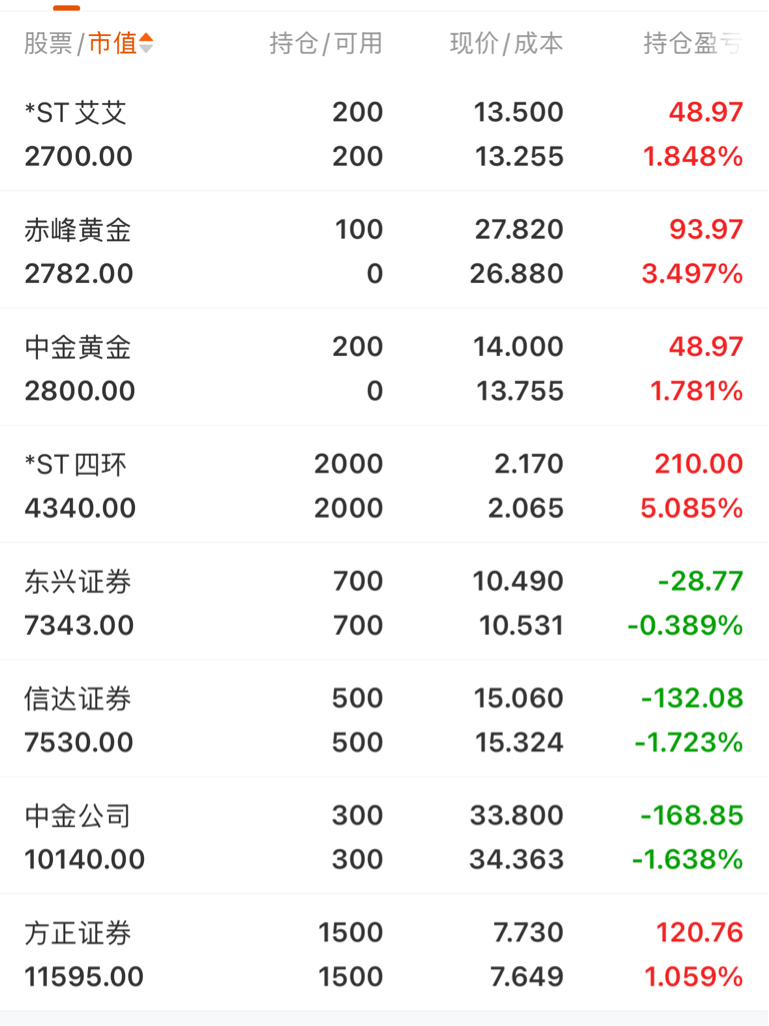Select the 股票 column header
Screen dimensions: 769x1026
[x=48, y=43]
